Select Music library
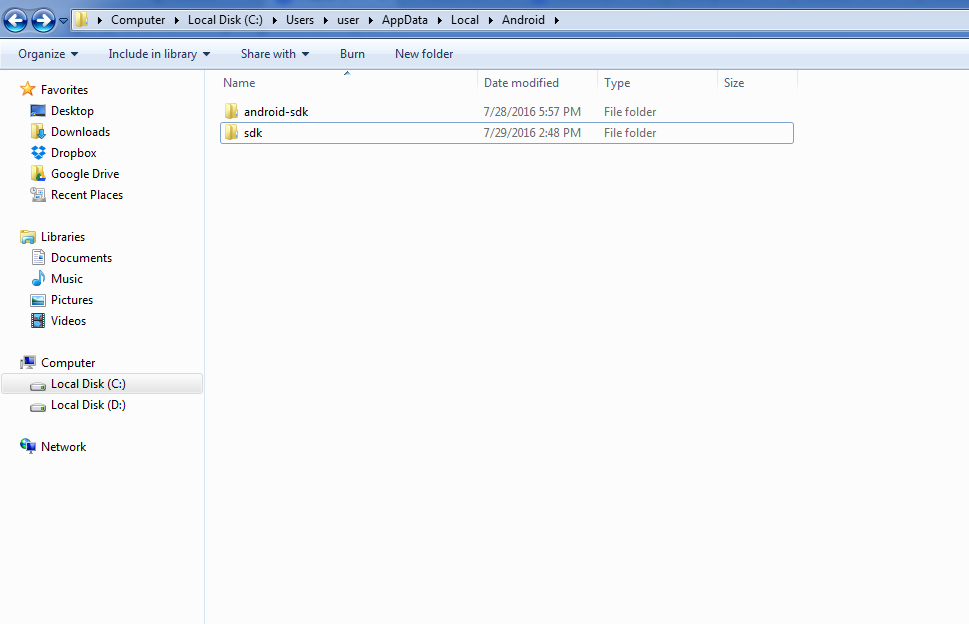969x624 pixels. pos(67,279)
